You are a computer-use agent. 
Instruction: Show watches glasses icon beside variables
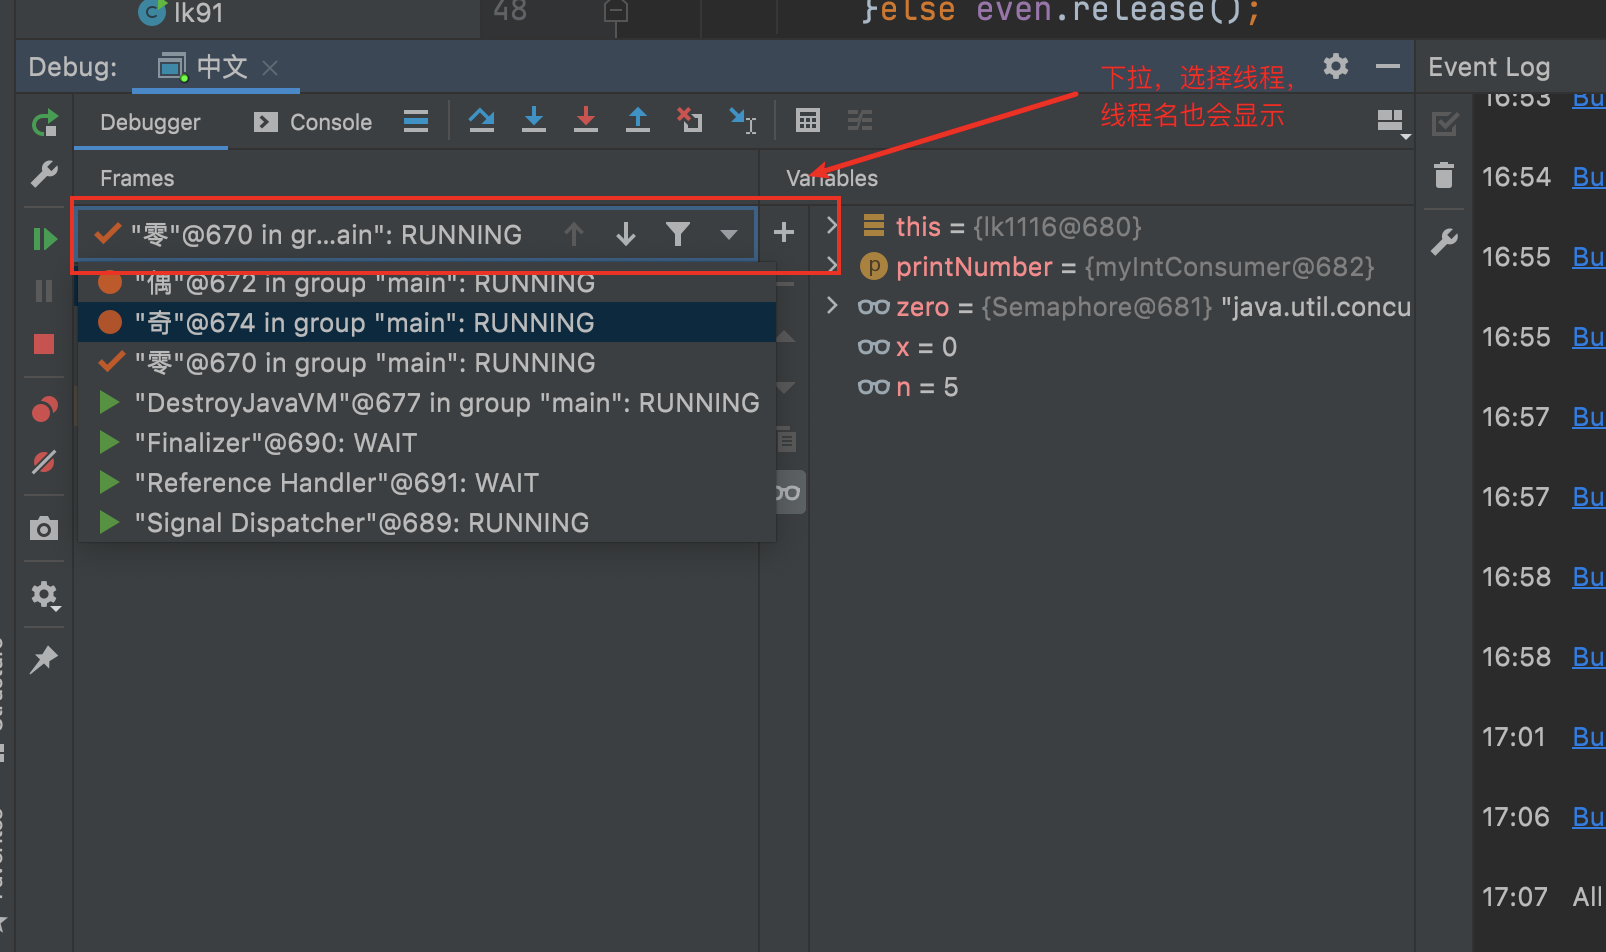pyautogui.click(x=790, y=492)
